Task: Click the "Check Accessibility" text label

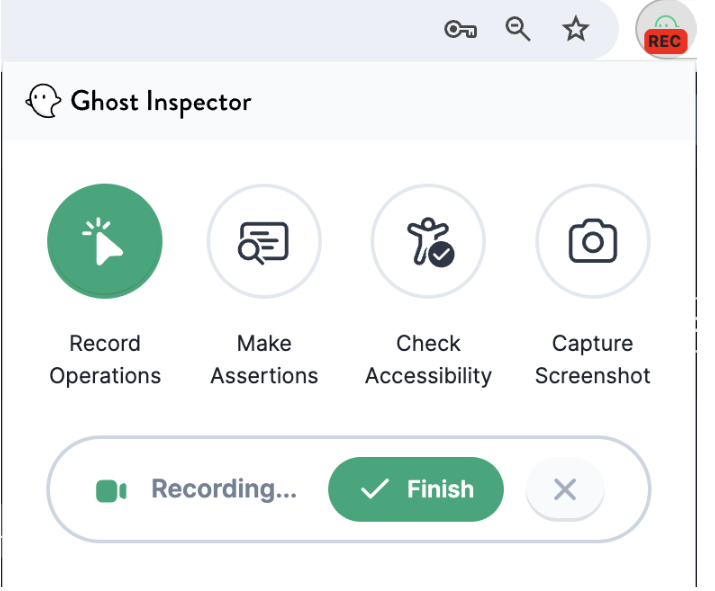Action: point(428,359)
